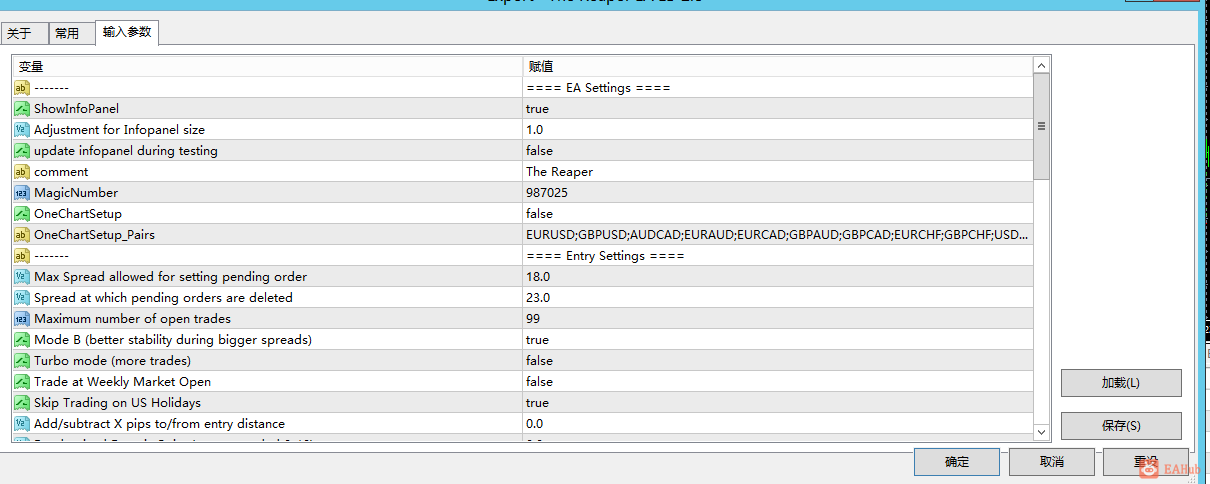Viewport: 1210px width, 484px height.
Task: Select the 'Mode B (better stability during bigger spreads)' label
Action: (173, 339)
